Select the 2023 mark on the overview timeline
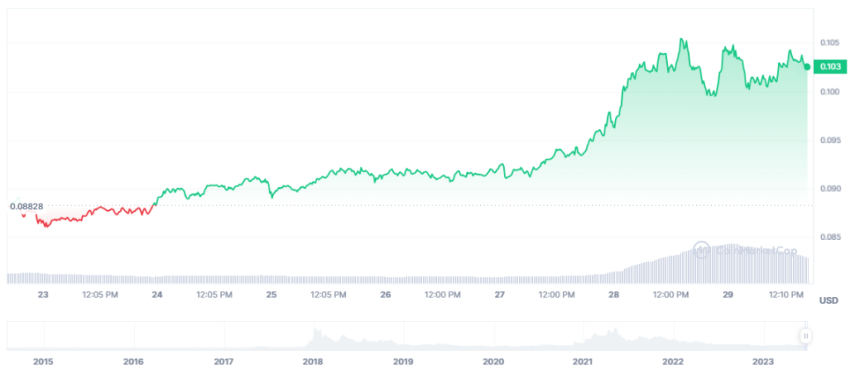860x379 pixels. coord(763,362)
